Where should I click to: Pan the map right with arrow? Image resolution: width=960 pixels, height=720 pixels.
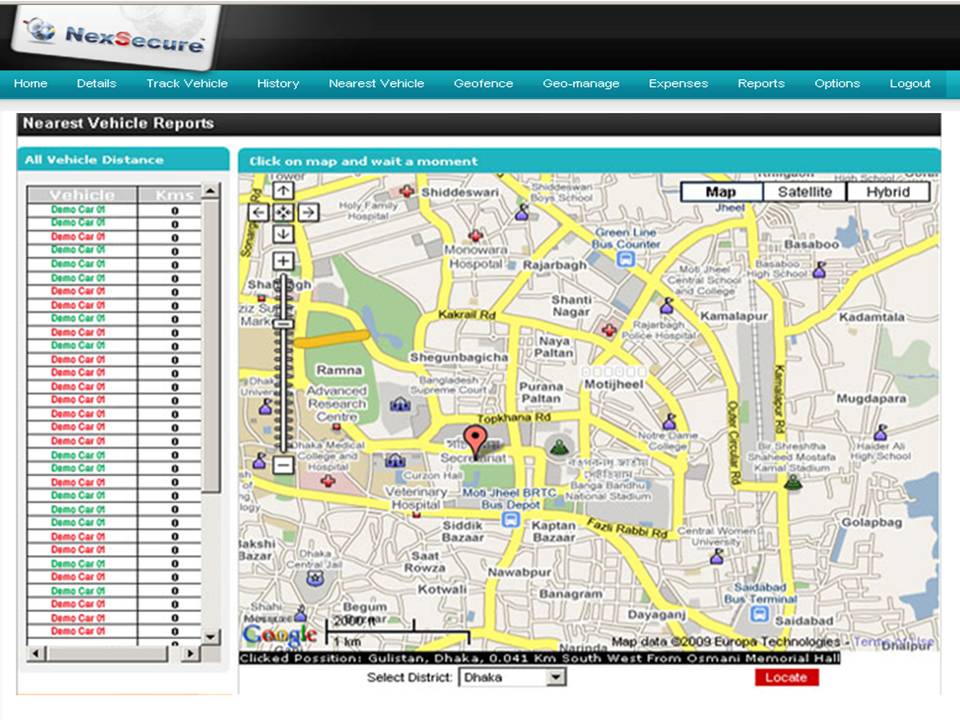tap(308, 212)
